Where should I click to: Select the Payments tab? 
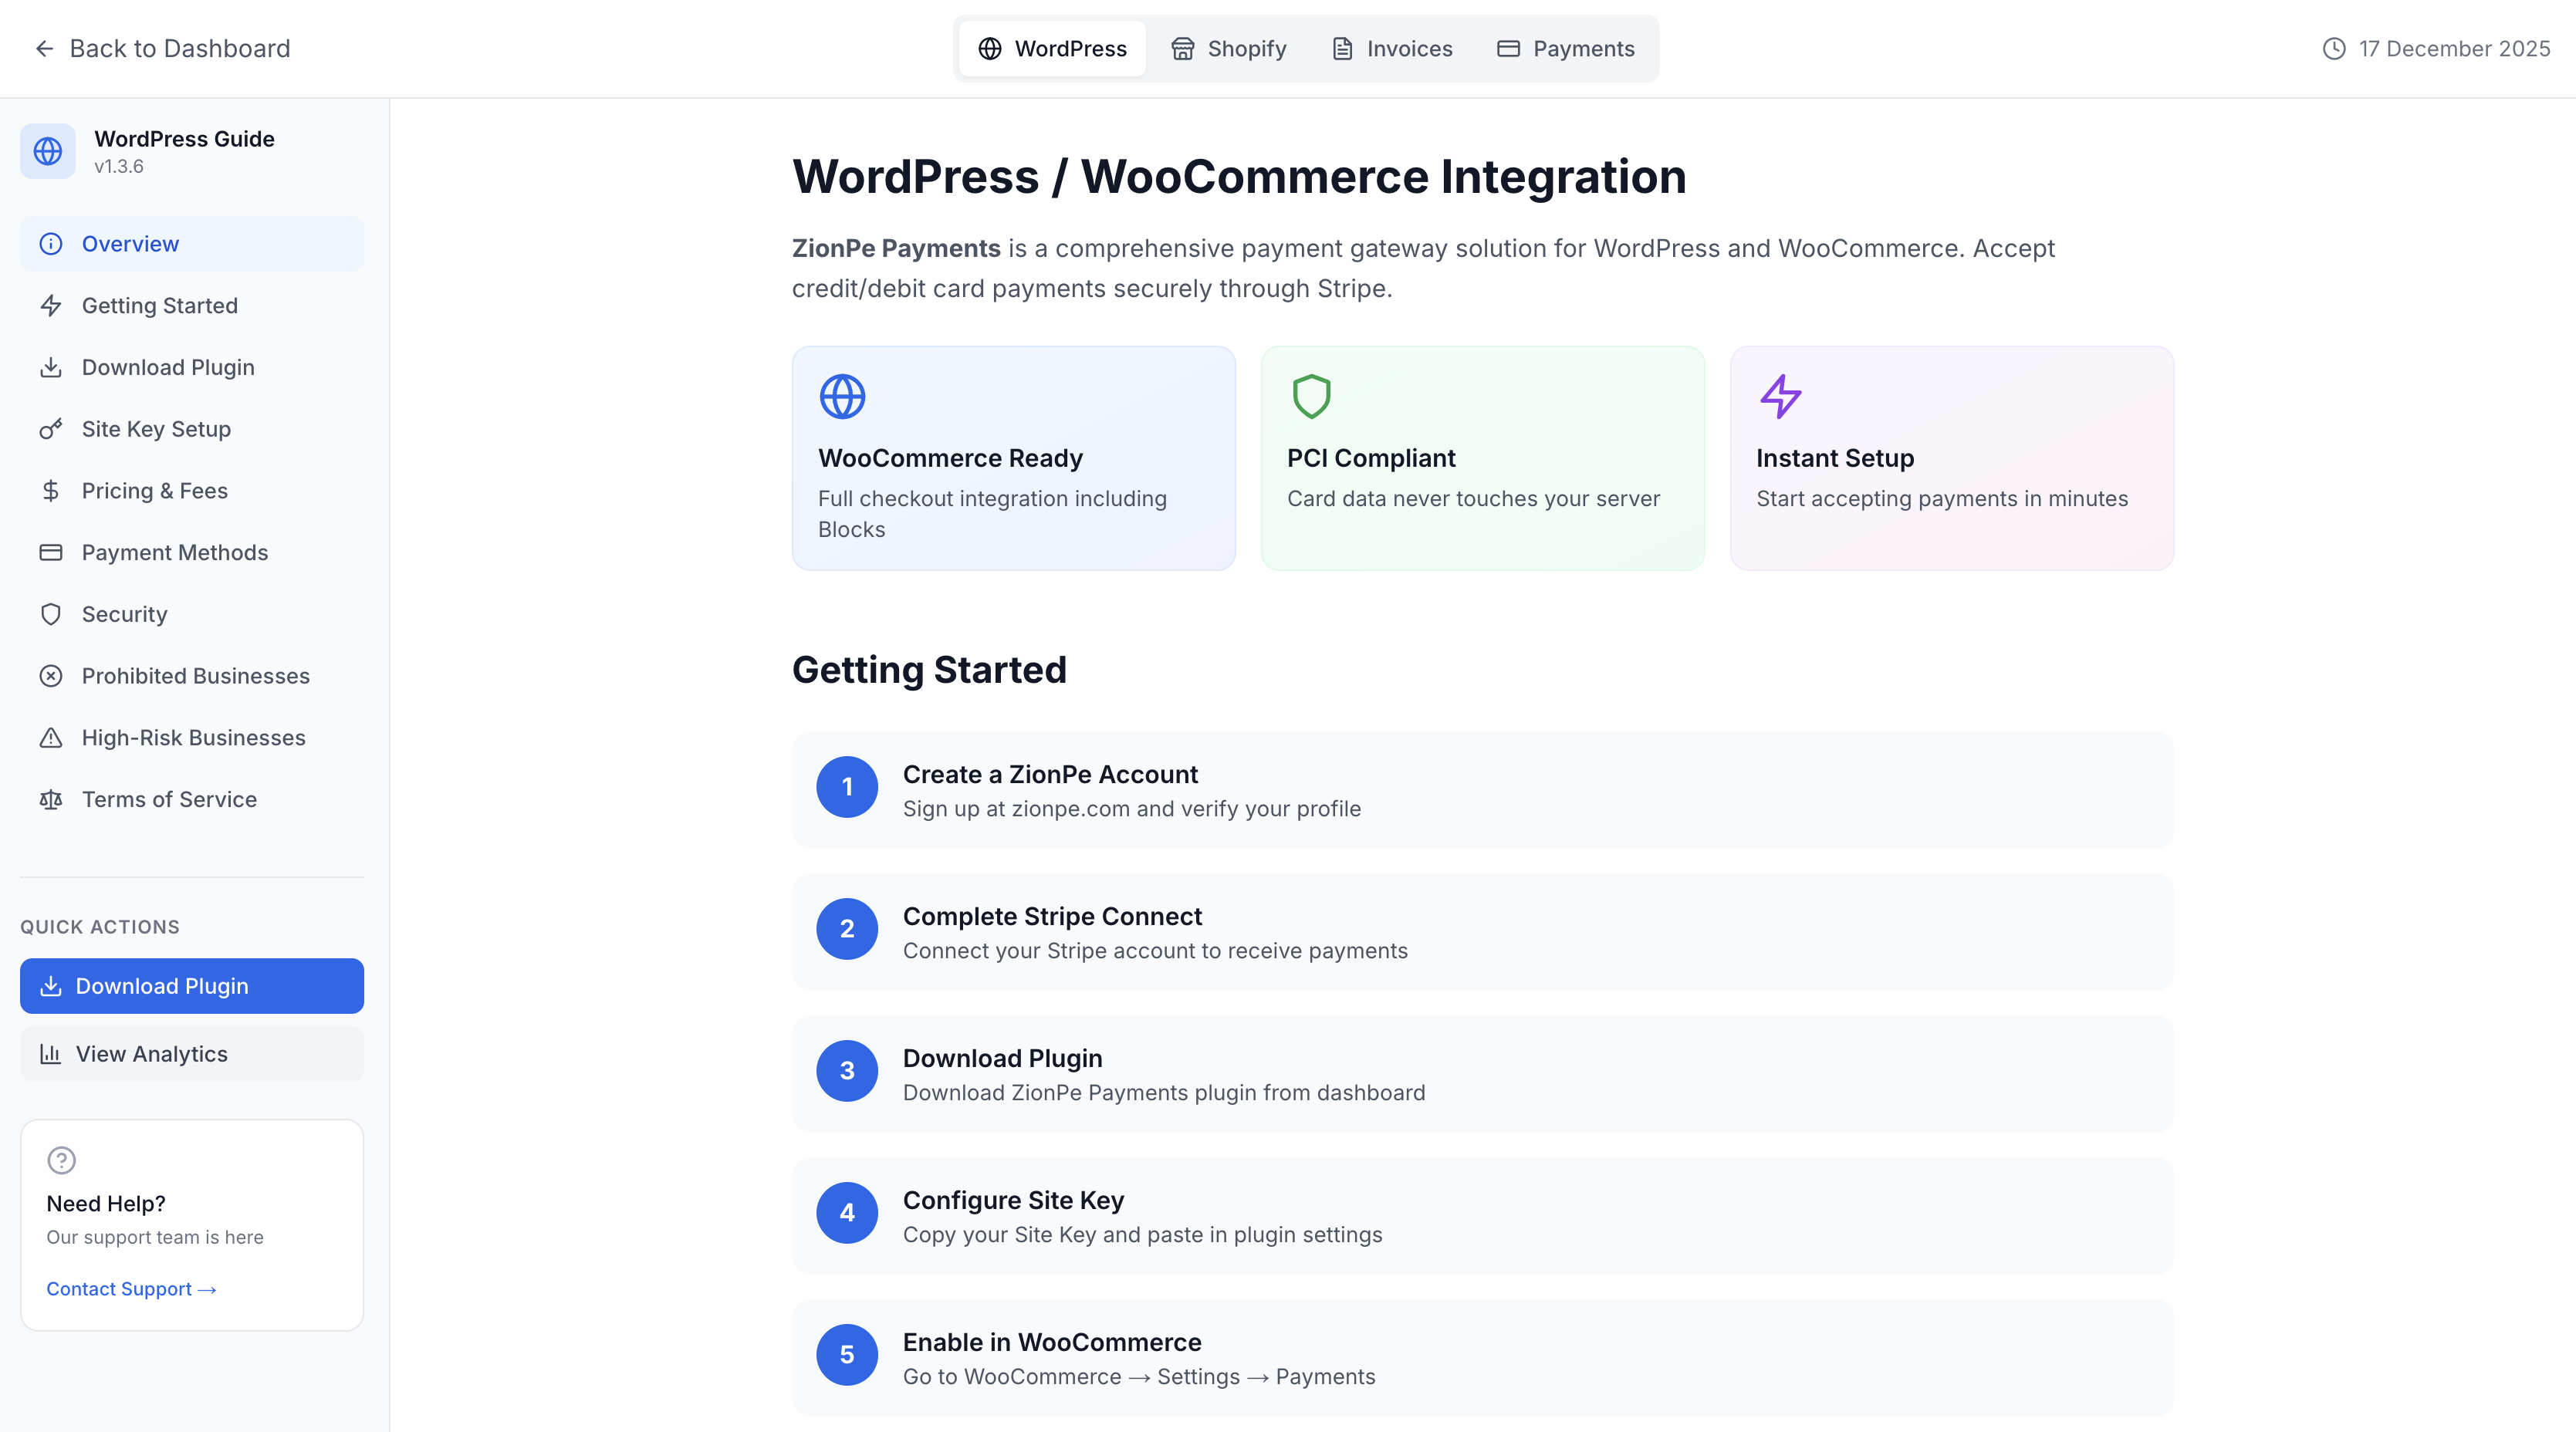click(1565, 49)
